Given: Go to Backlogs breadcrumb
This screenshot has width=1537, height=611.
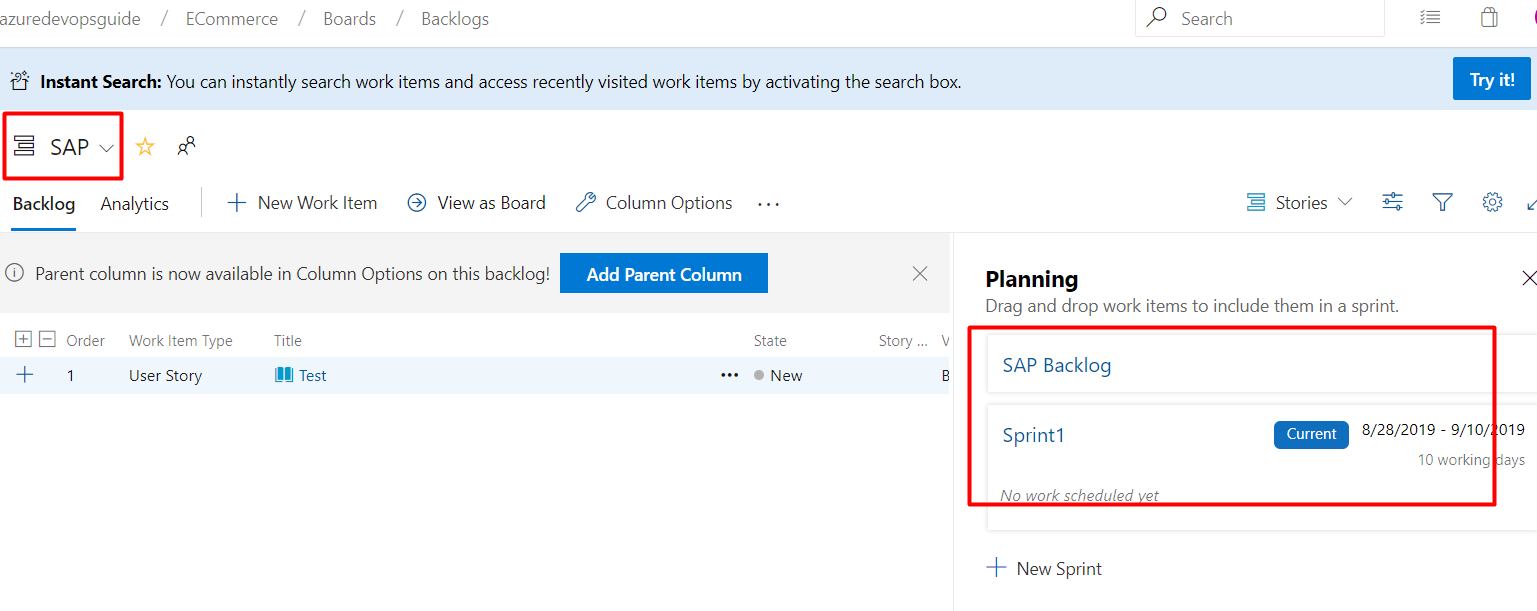Looking at the screenshot, I should click(455, 19).
